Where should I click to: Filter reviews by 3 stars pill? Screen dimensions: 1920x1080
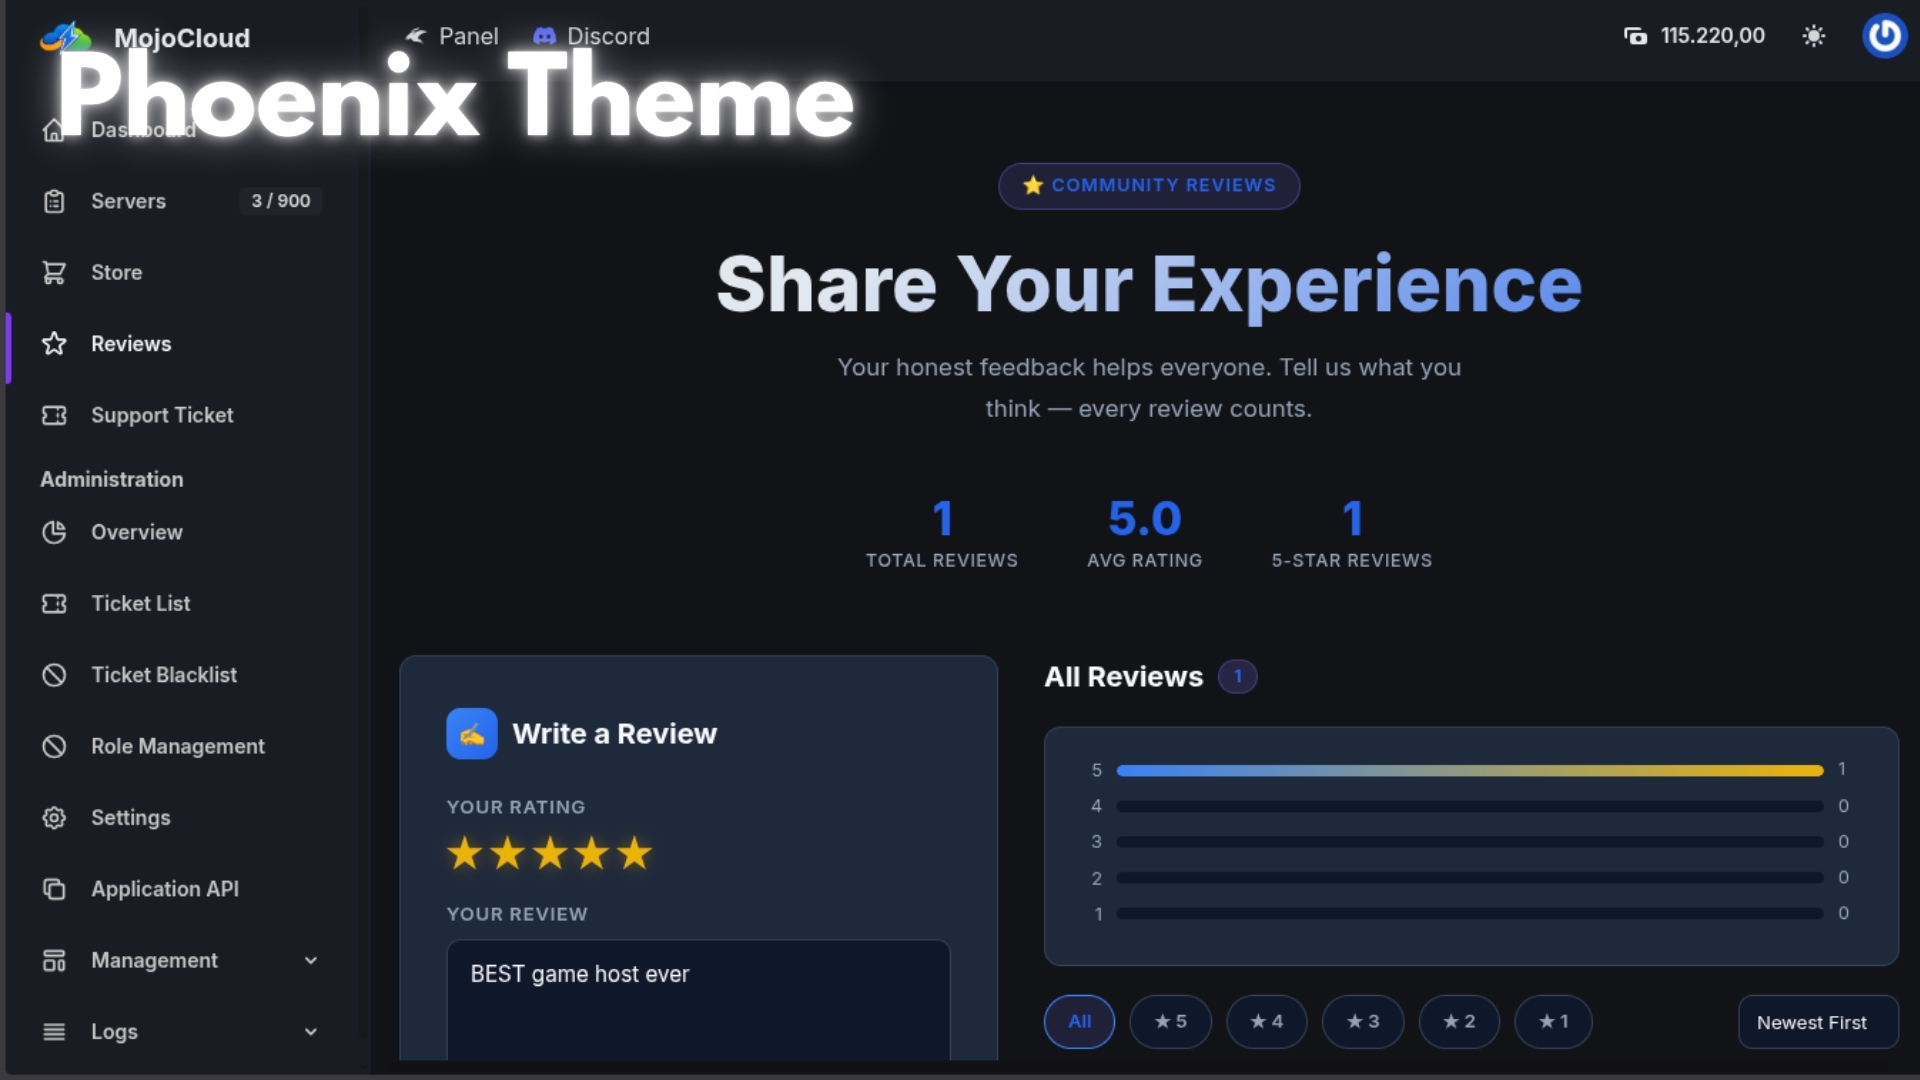coord(1362,1022)
